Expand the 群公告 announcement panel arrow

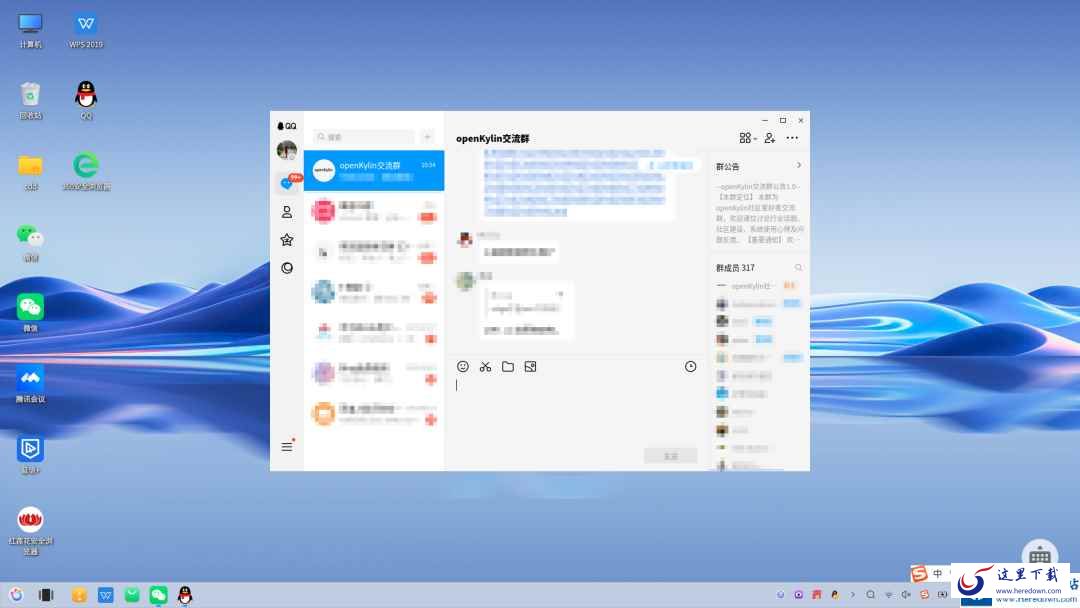click(798, 165)
